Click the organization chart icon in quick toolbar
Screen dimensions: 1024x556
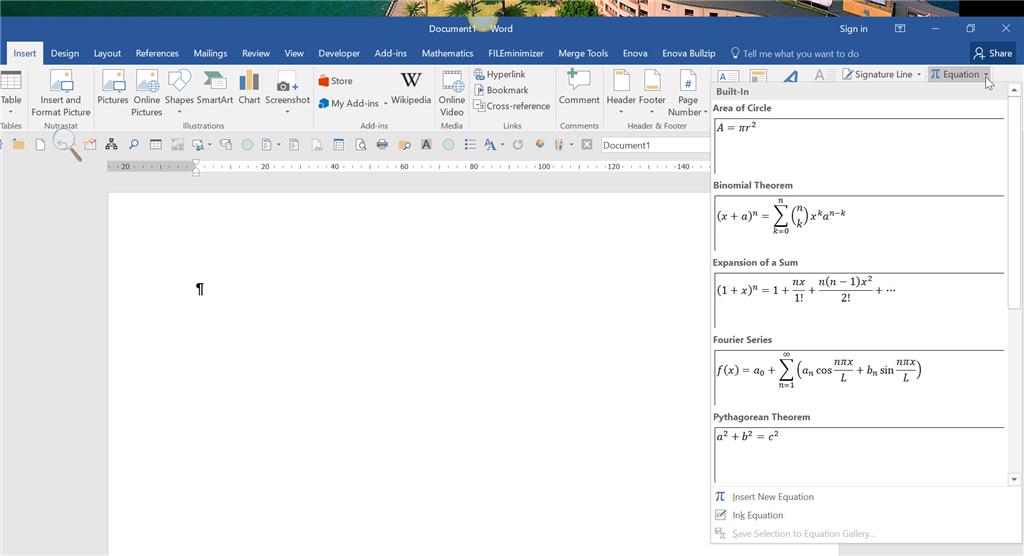pos(112,145)
